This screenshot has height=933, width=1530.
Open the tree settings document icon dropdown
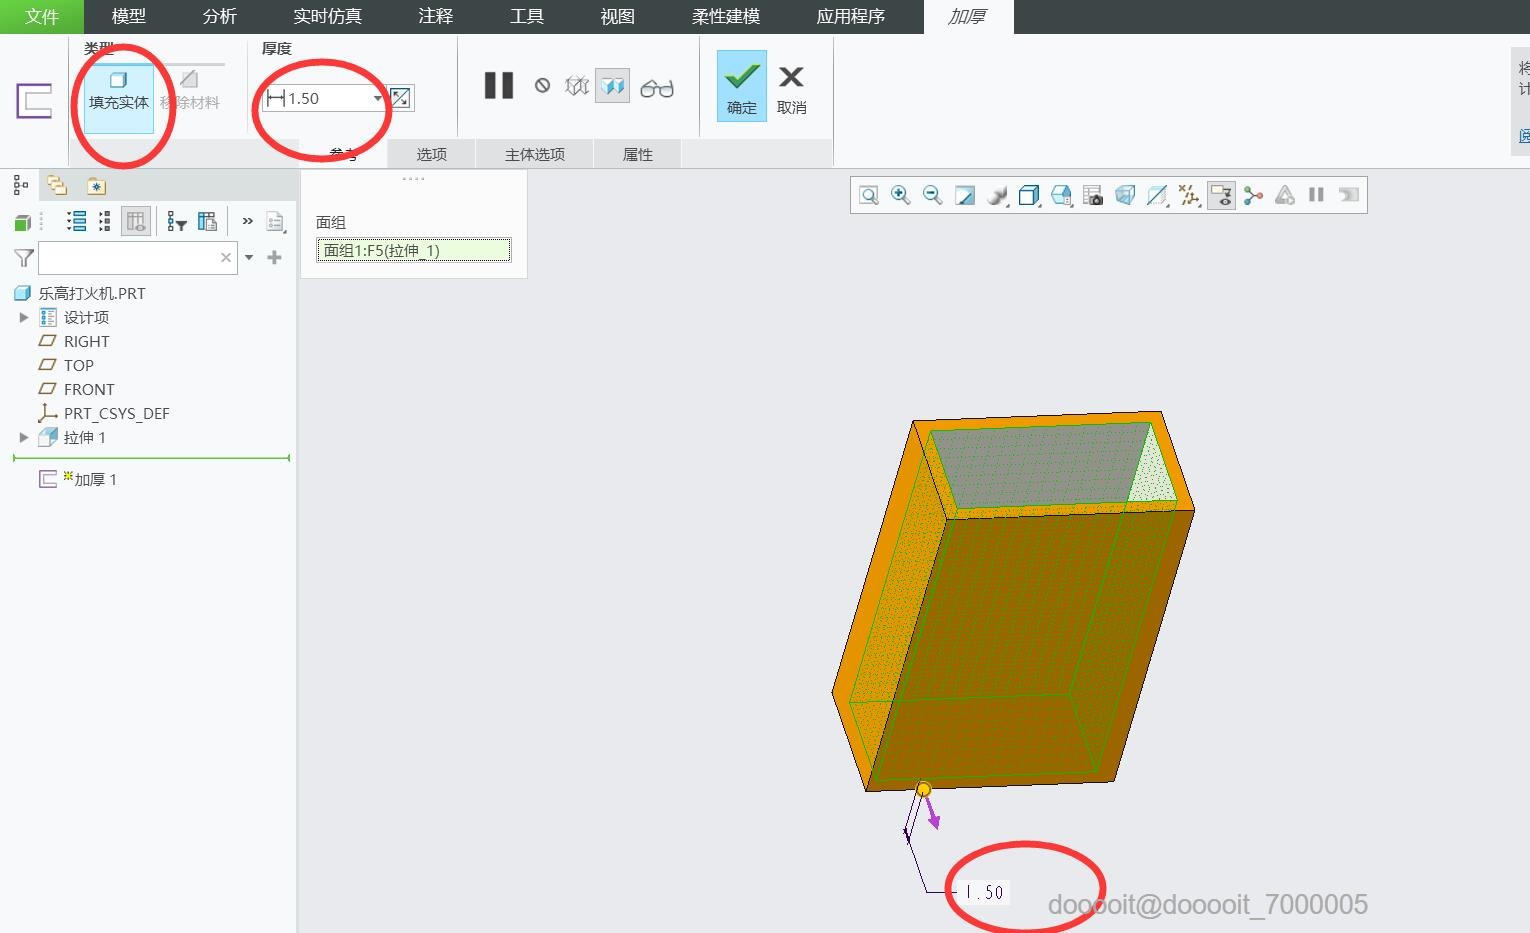(x=276, y=222)
